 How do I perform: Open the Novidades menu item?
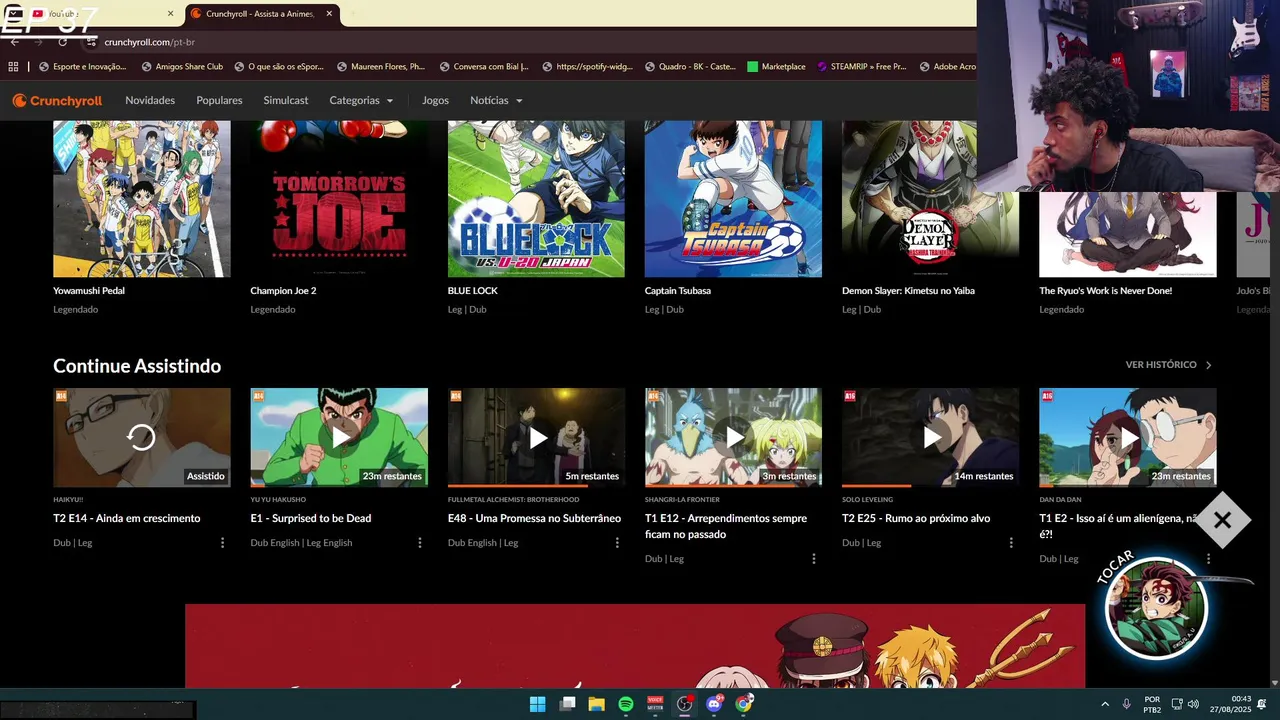pyautogui.click(x=150, y=100)
